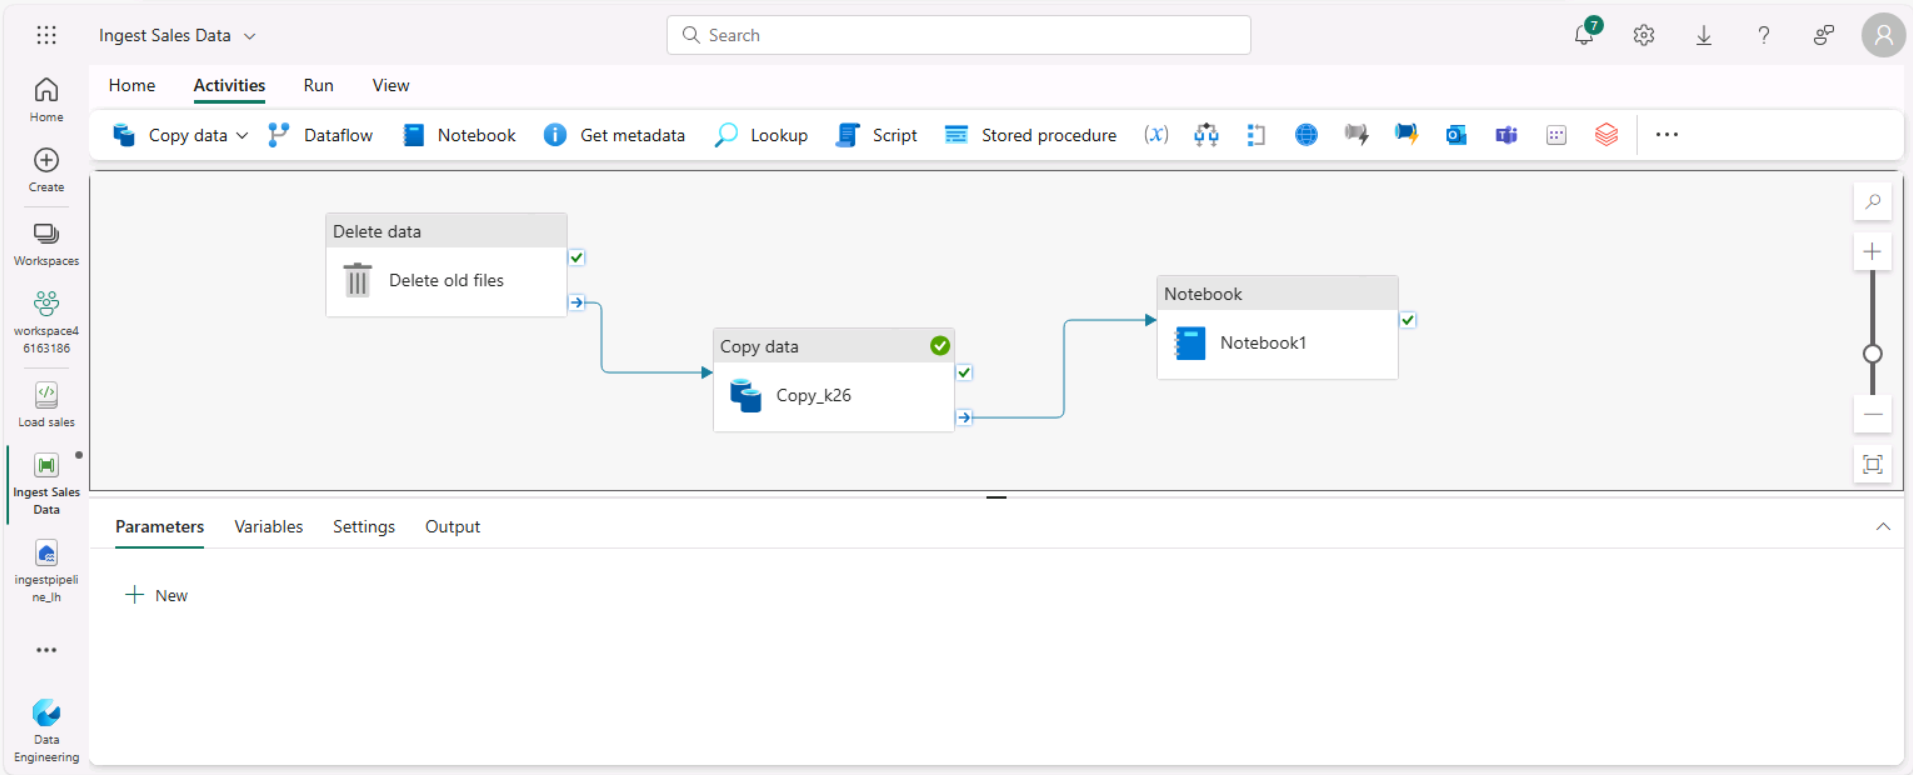Open notifications bell
The height and width of the screenshot is (775, 1913).
click(1584, 35)
